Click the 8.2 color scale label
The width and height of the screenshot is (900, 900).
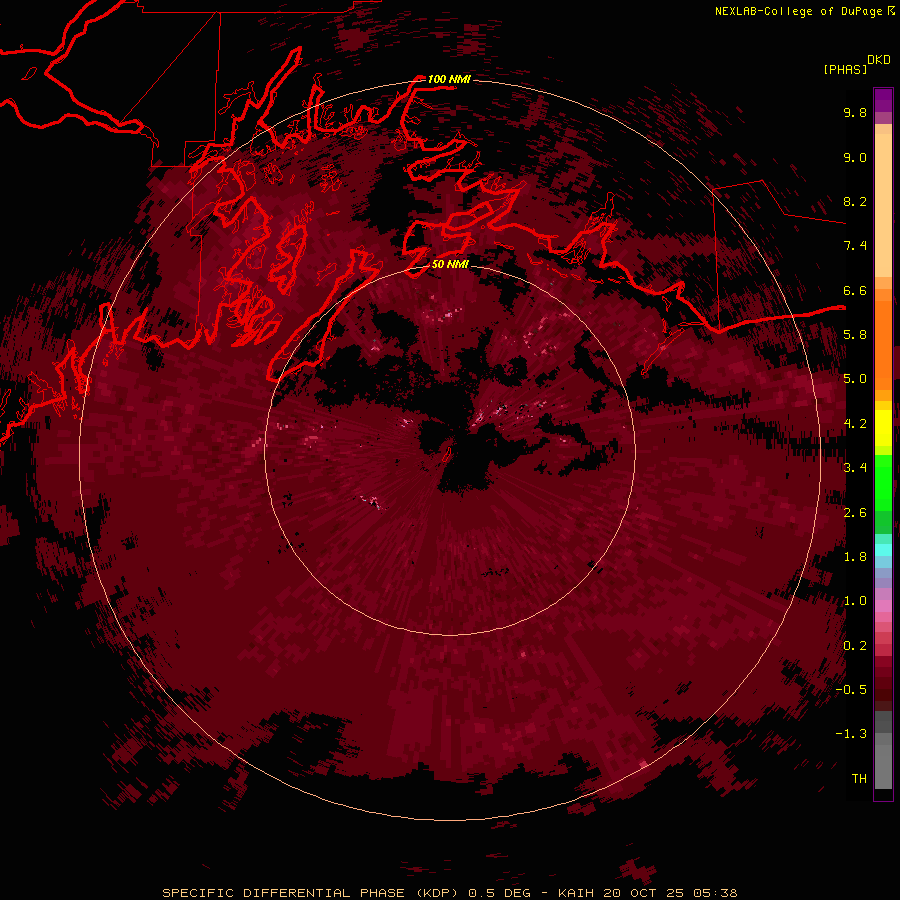click(x=855, y=201)
